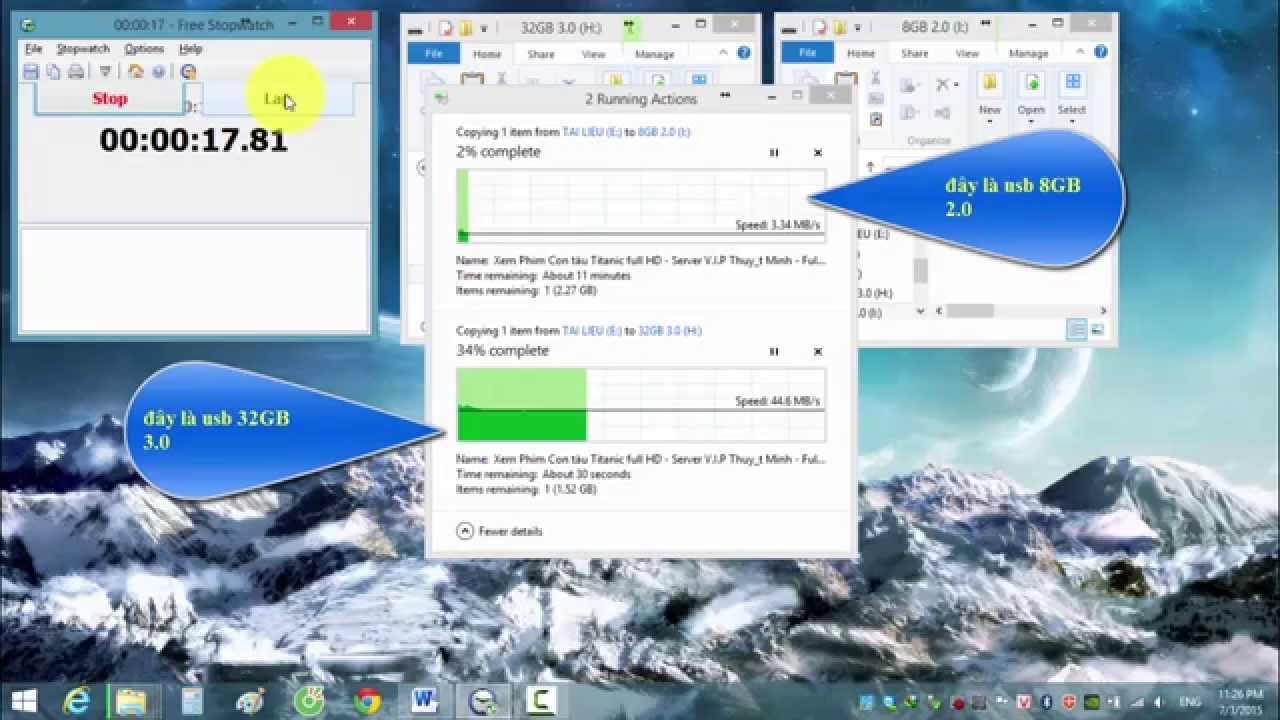Image resolution: width=1280 pixels, height=720 pixels.
Task: Open Manage tab in 32GB 3.0 window
Action: [655, 54]
